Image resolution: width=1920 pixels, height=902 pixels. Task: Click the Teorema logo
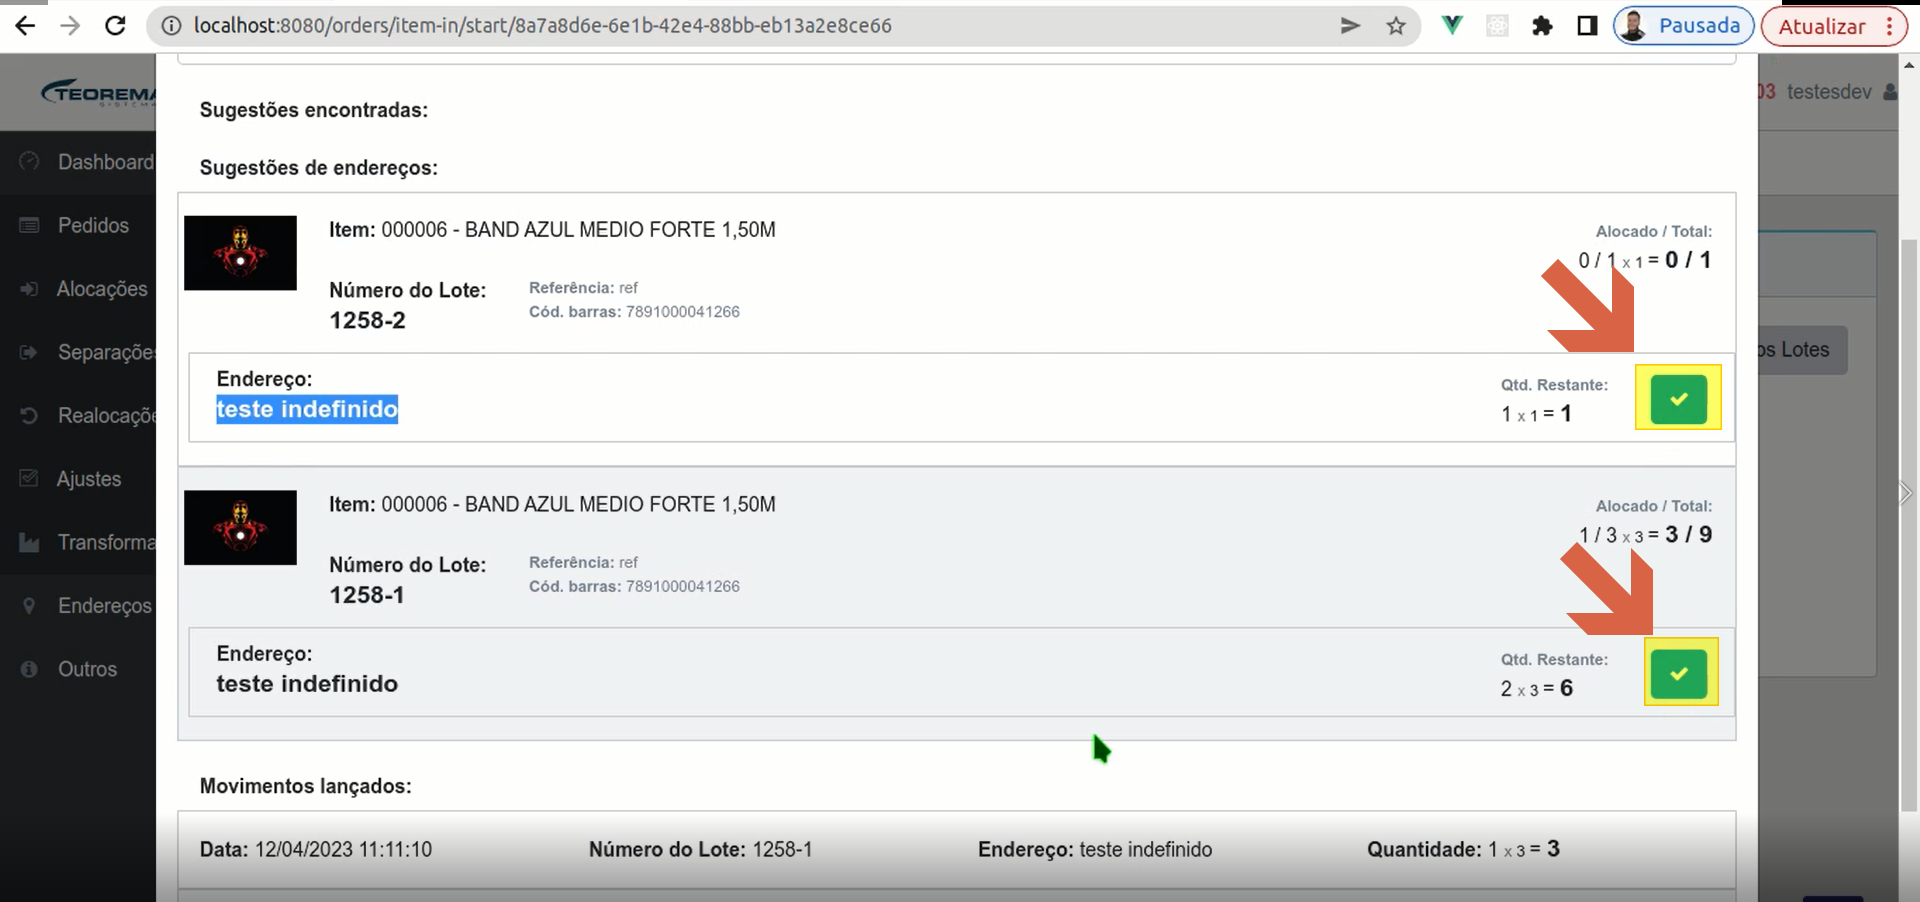99,92
